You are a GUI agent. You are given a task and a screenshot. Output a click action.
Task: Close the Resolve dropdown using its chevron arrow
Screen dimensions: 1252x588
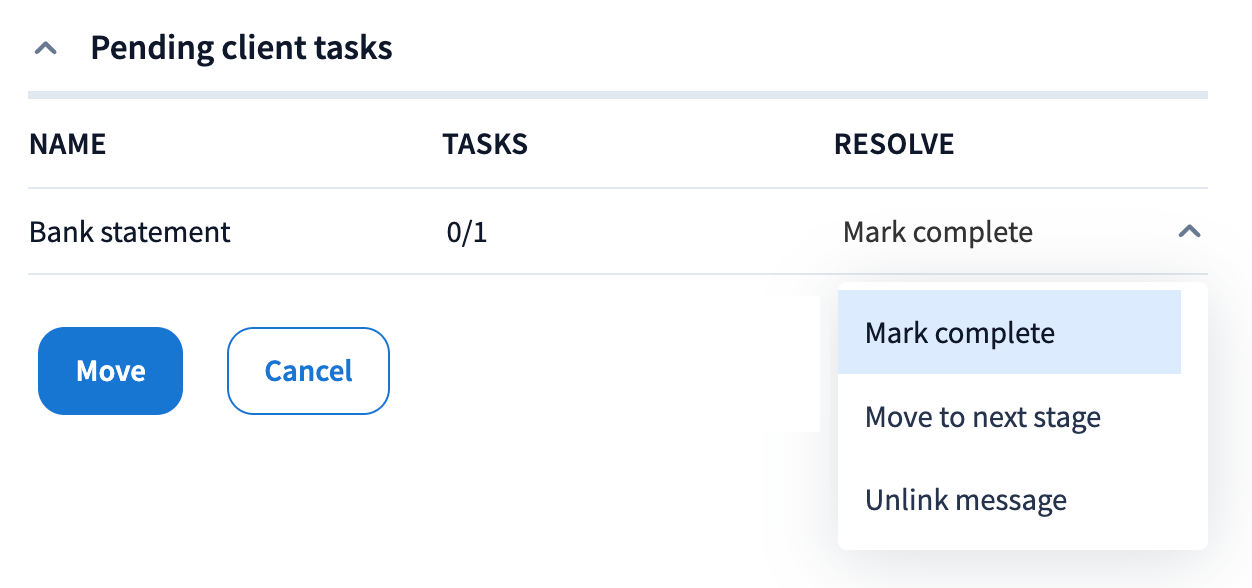click(x=1188, y=232)
